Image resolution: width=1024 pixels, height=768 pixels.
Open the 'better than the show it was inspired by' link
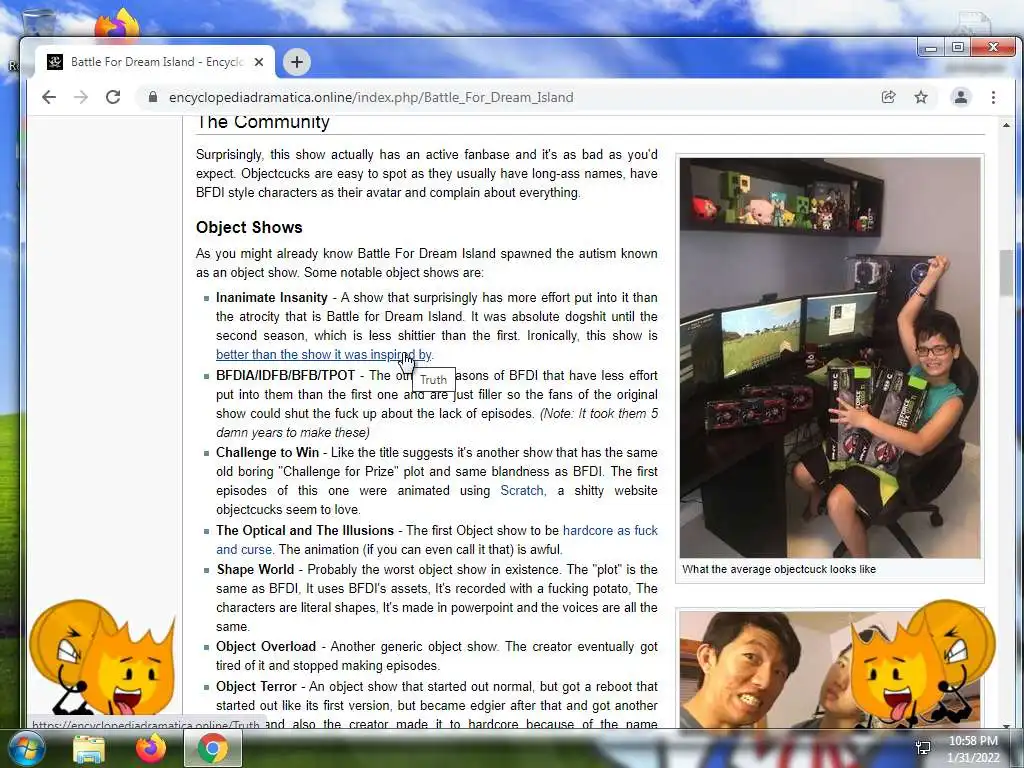click(324, 355)
